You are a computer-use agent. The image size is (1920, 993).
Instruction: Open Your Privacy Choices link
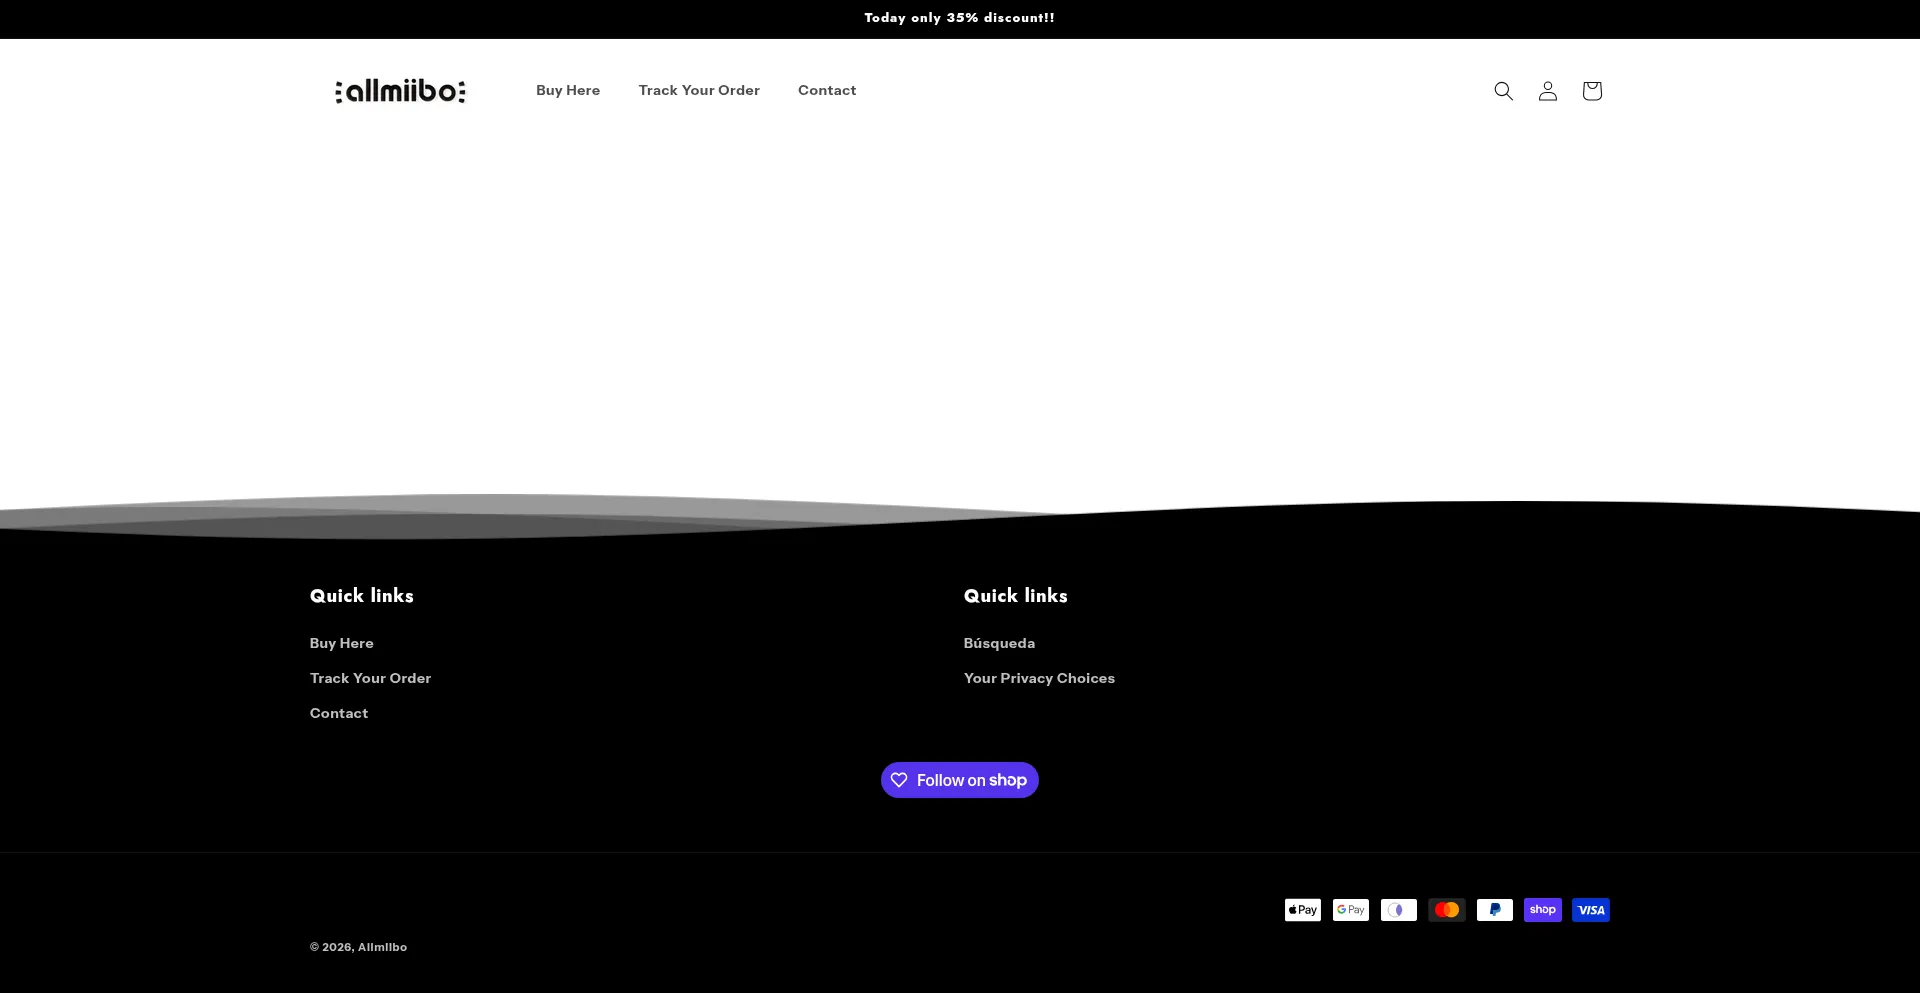pos(1039,678)
